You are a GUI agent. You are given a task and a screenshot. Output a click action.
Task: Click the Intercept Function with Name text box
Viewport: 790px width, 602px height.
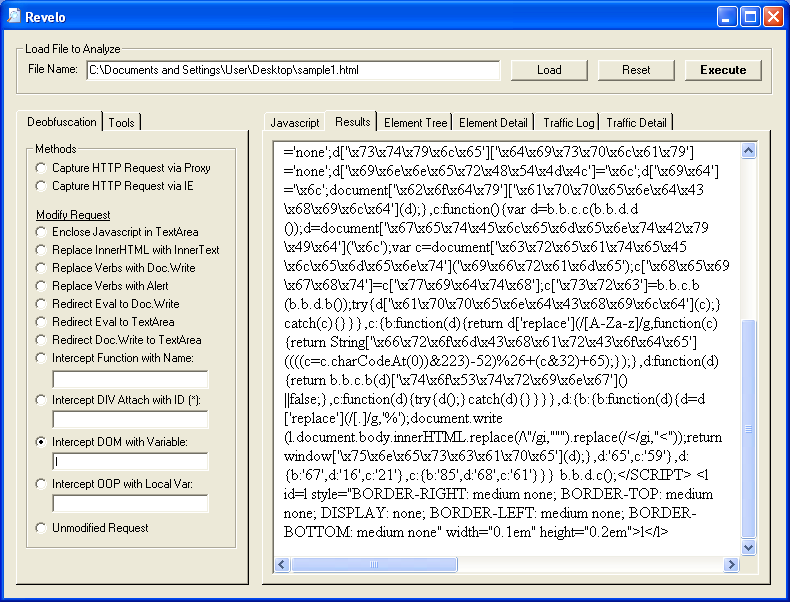pyautogui.click(x=130, y=379)
